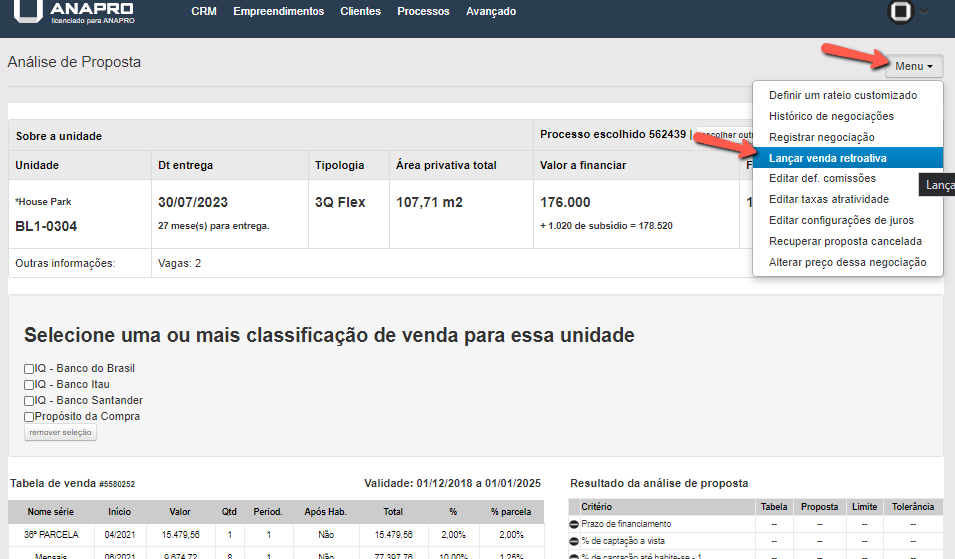Expand the chevron next to the user avatar
The width and height of the screenshot is (955, 559).
point(923,12)
